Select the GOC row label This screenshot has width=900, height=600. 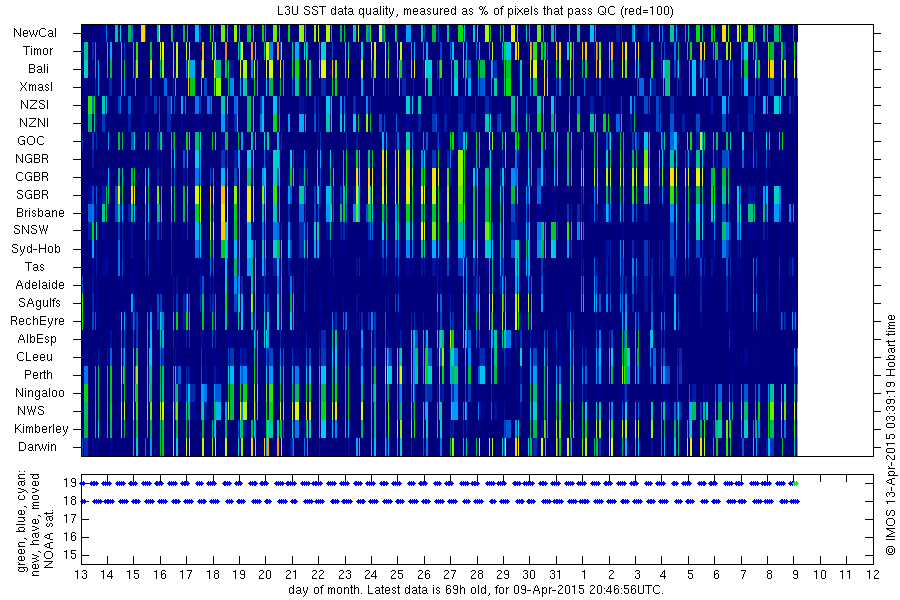[31, 141]
